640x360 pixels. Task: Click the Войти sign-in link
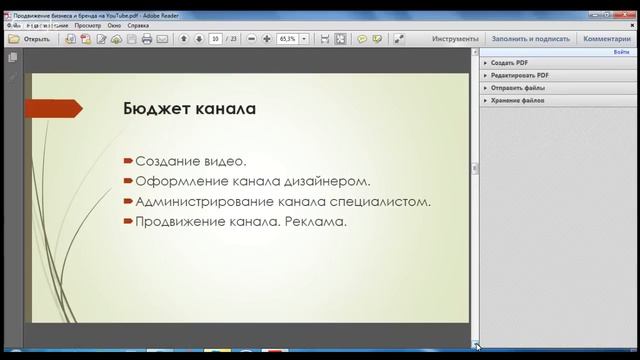(x=621, y=52)
